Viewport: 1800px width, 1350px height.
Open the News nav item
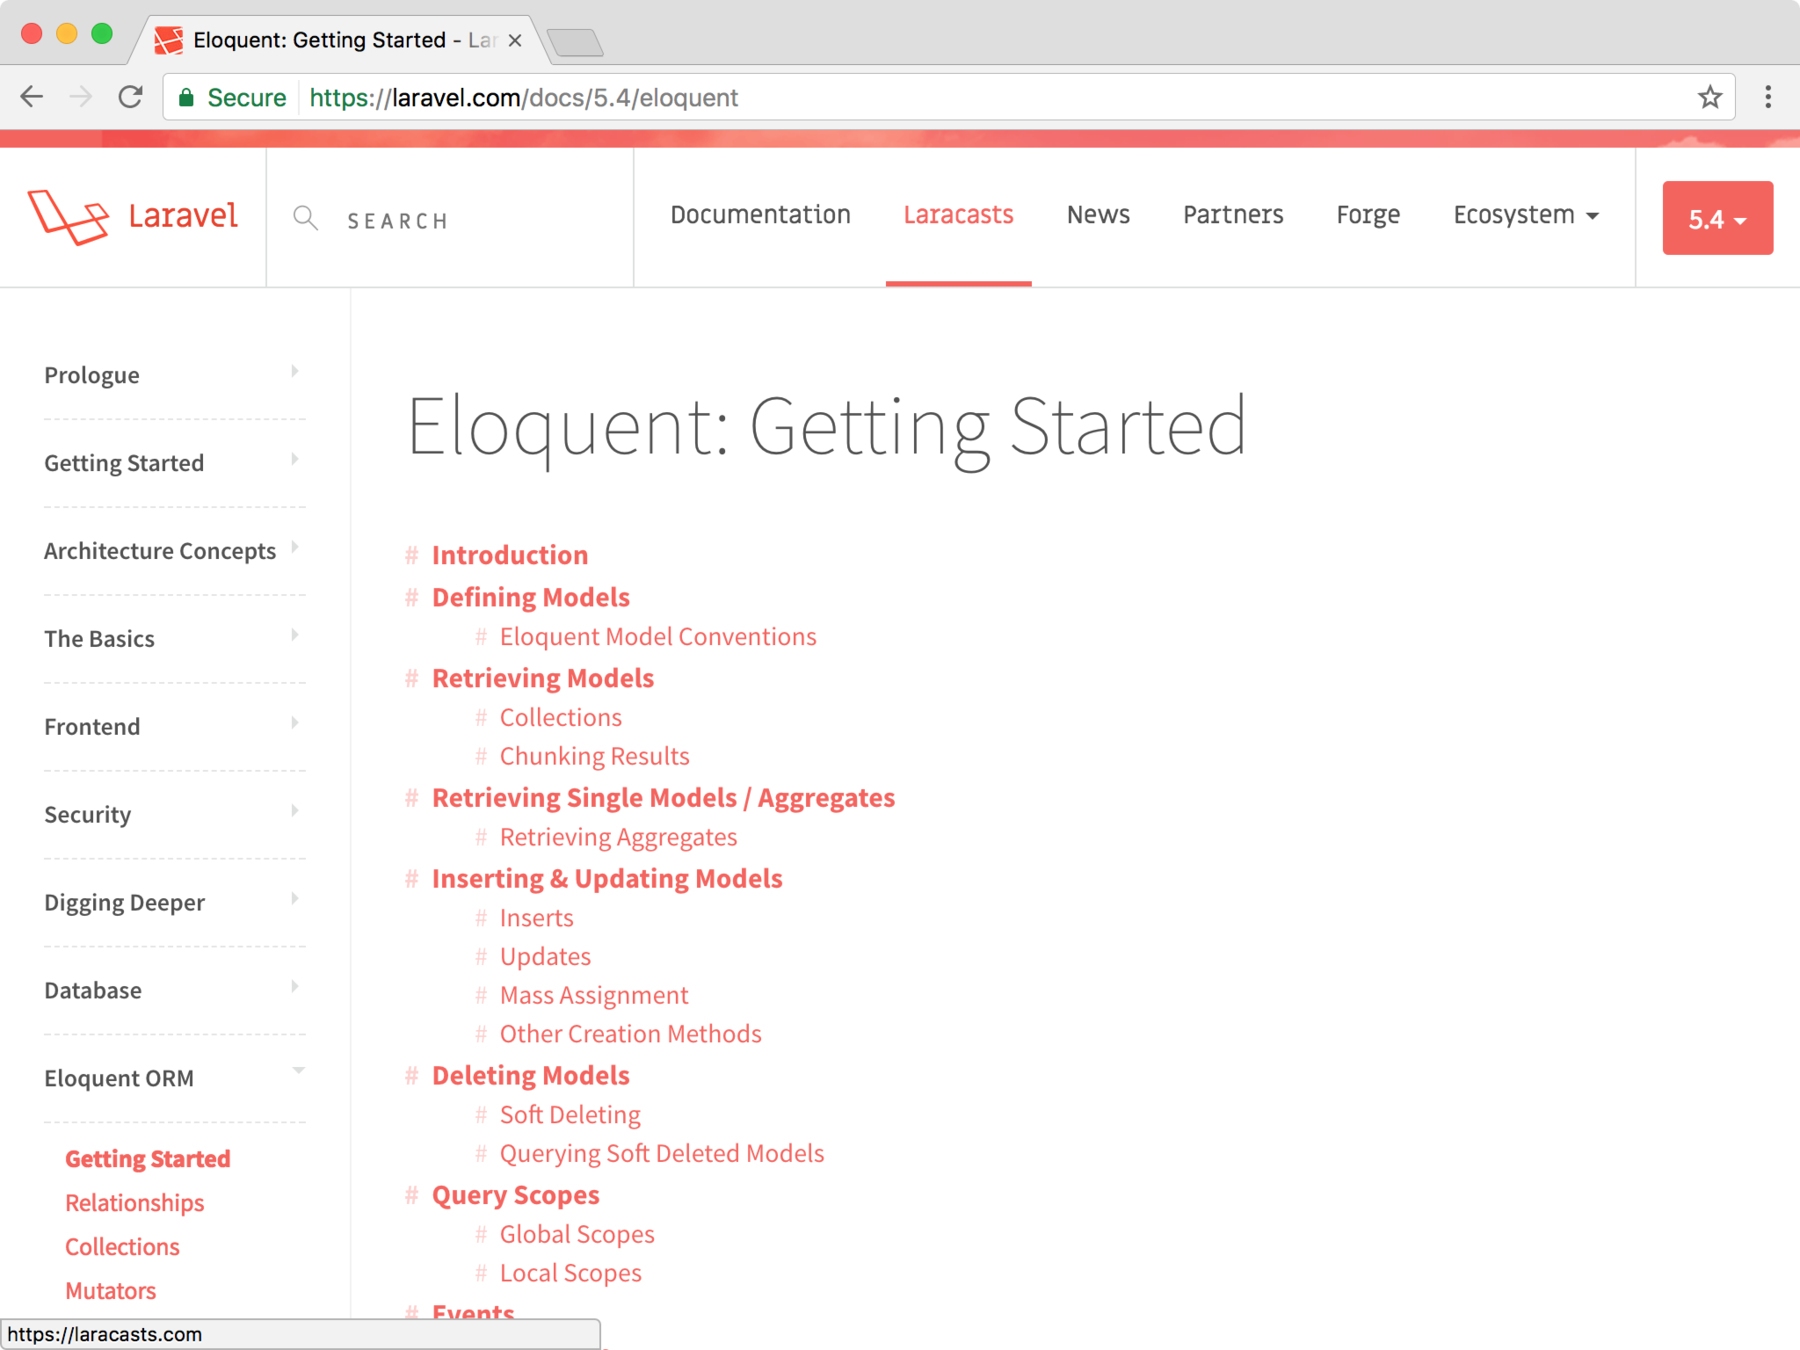click(x=1098, y=215)
